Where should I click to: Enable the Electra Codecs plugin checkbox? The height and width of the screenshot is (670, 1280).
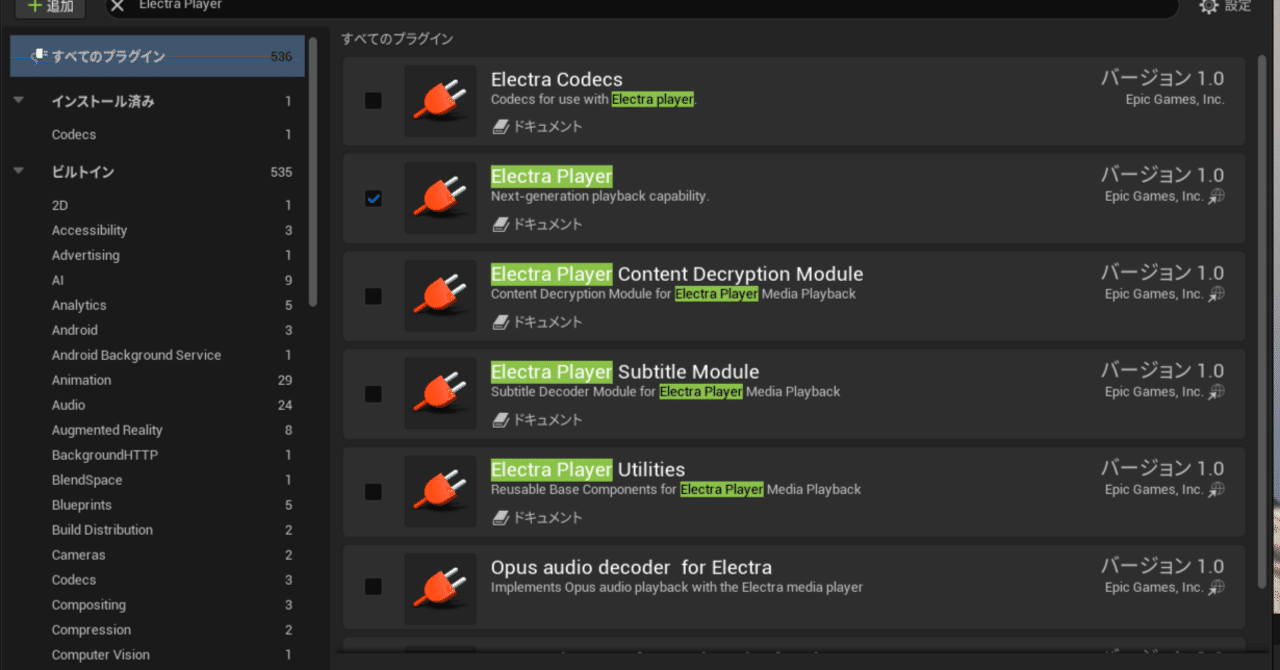pyautogui.click(x=373, y=100)
